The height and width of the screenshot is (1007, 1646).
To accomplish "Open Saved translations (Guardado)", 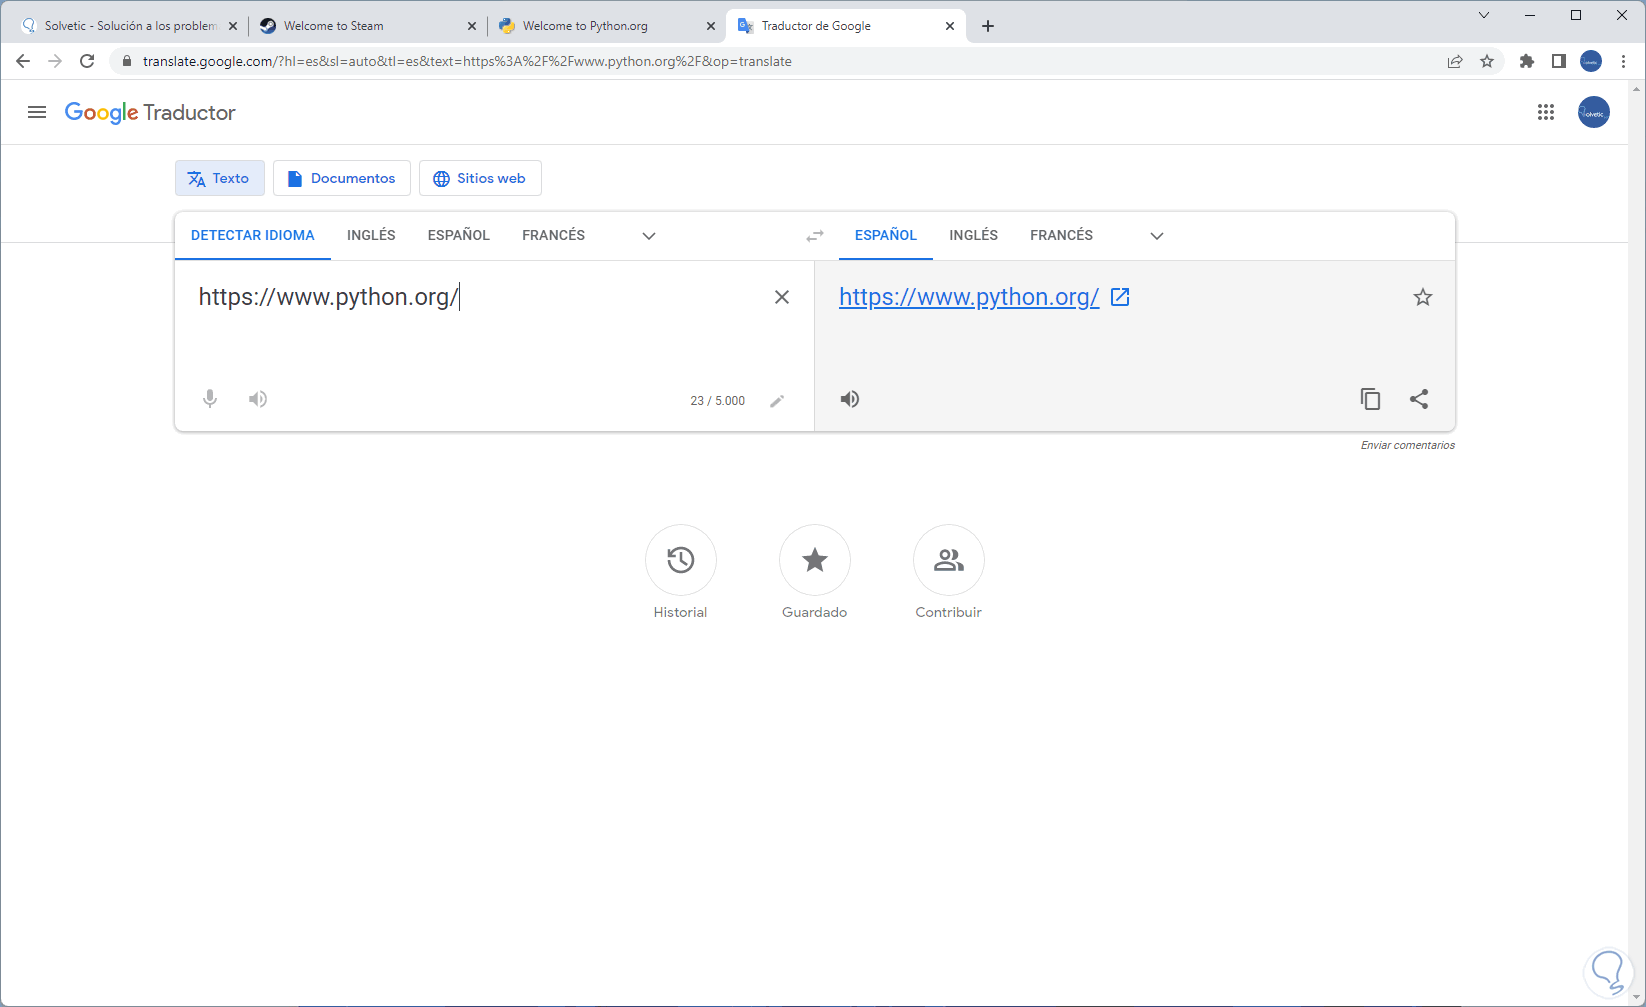I will coord(815,560).
